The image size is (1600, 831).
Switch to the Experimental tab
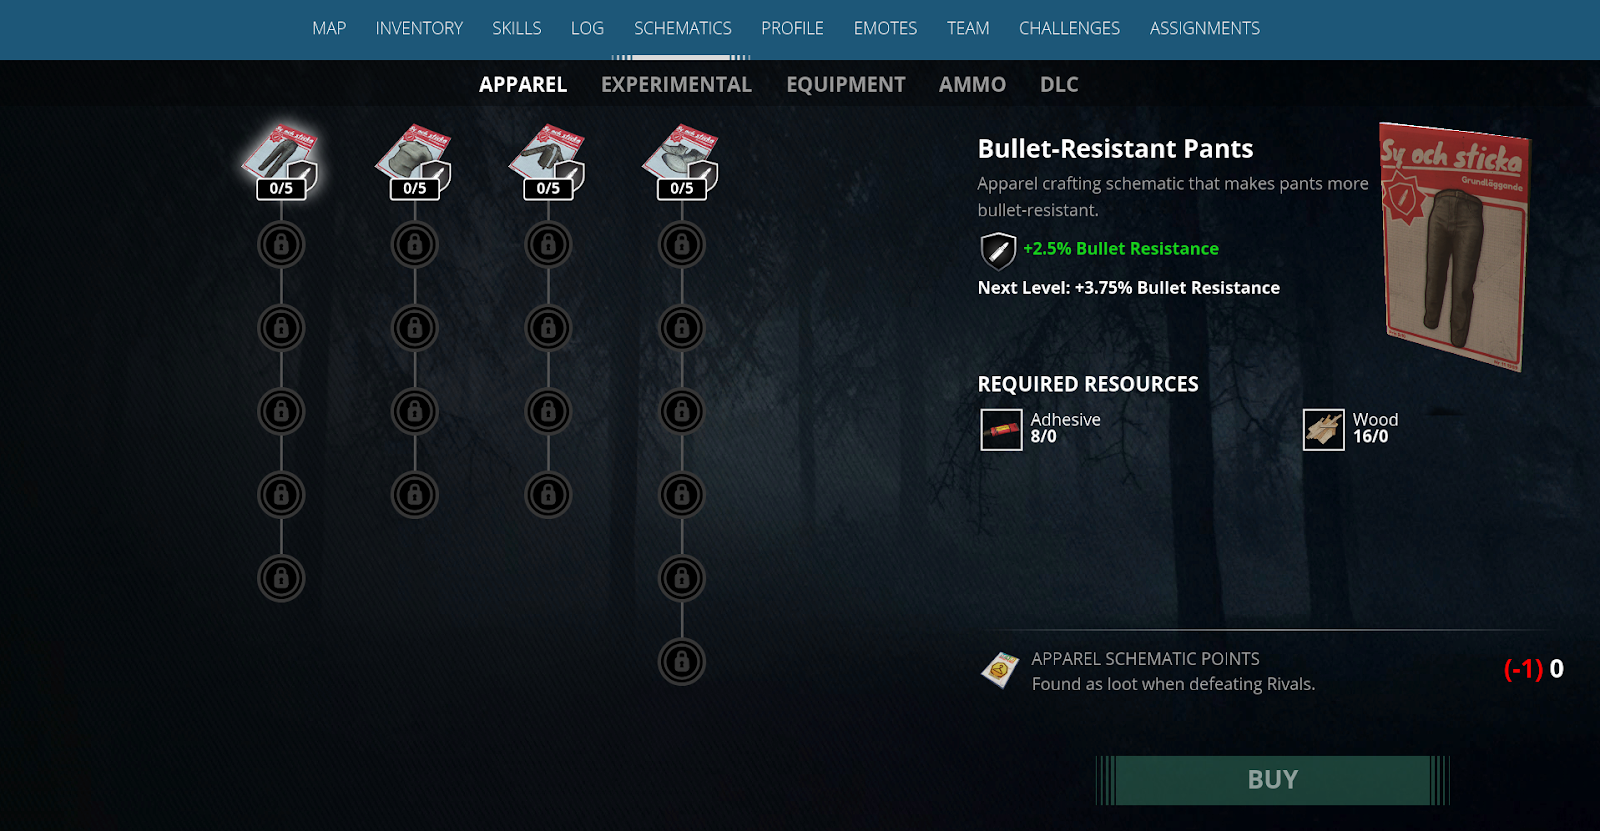click(676, 85)
